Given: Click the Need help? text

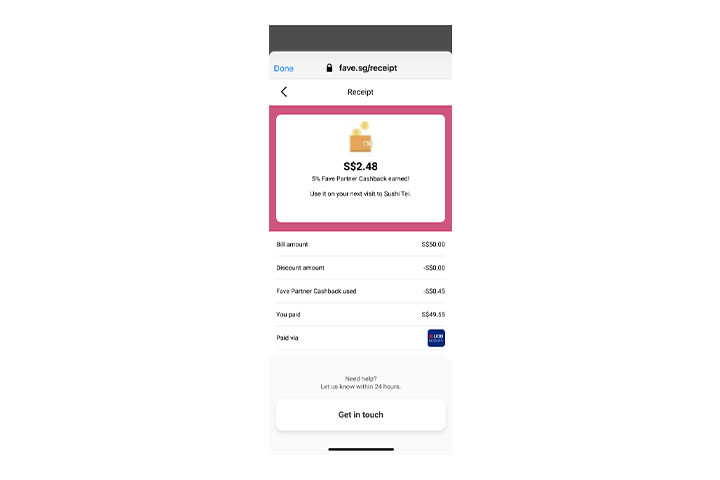Looking at the screenshot, I should [360, 379].
